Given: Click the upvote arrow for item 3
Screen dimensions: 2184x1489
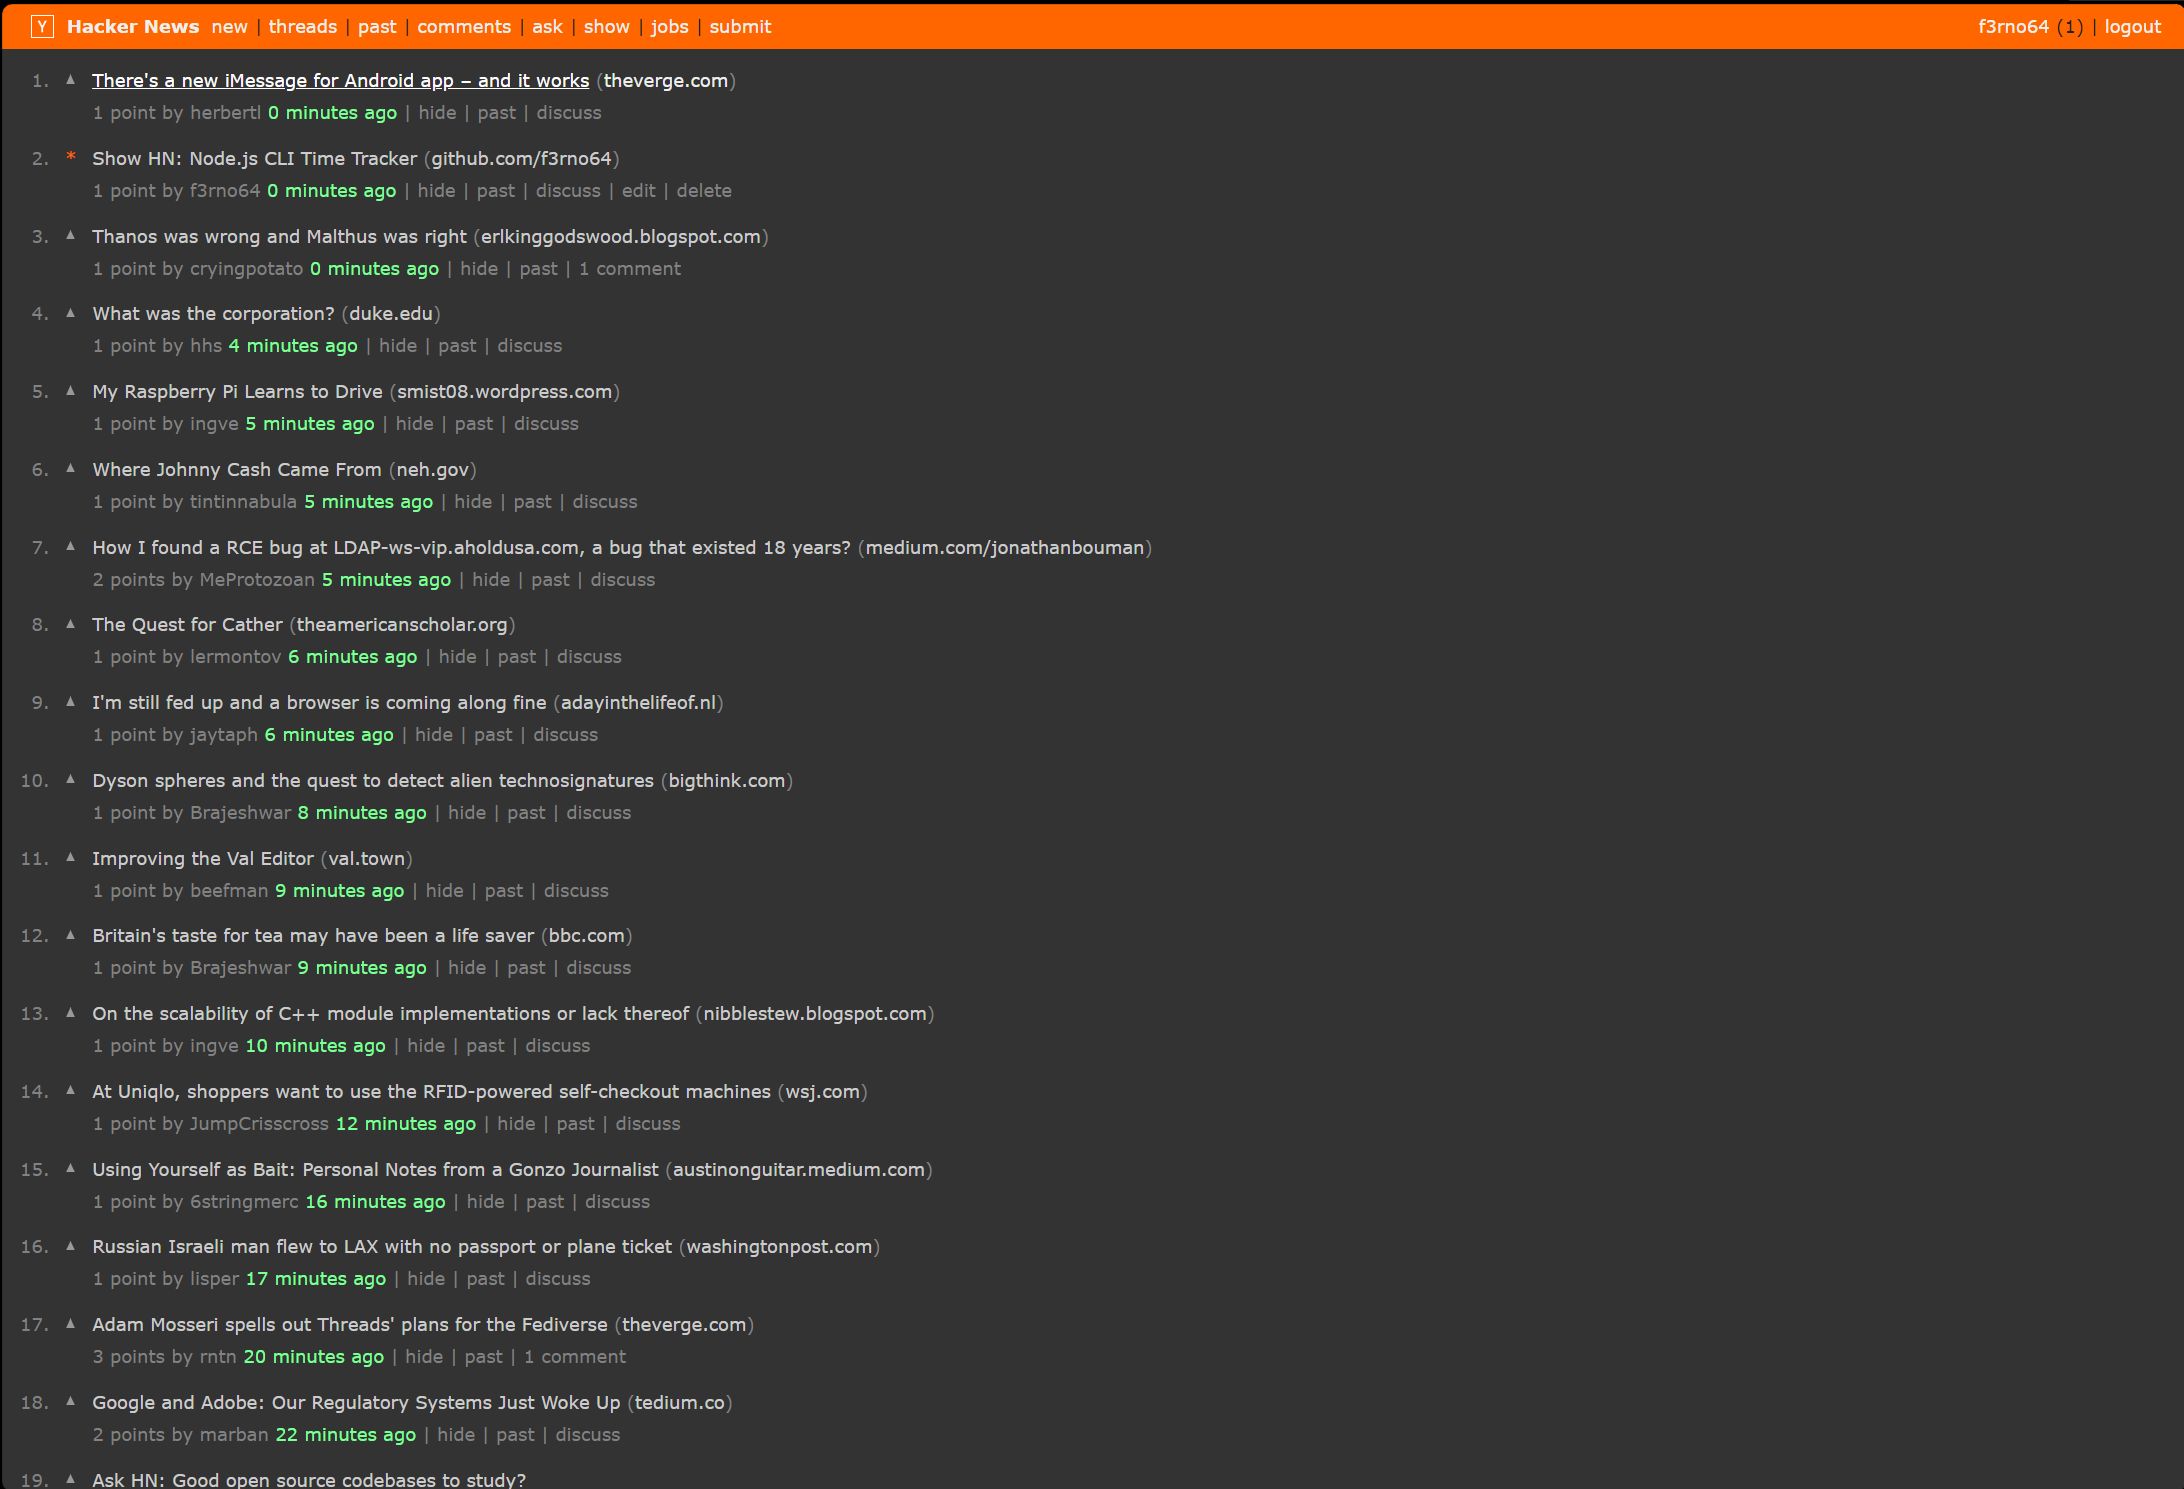Looking at the screenshot, I should [x=70, y=236].
